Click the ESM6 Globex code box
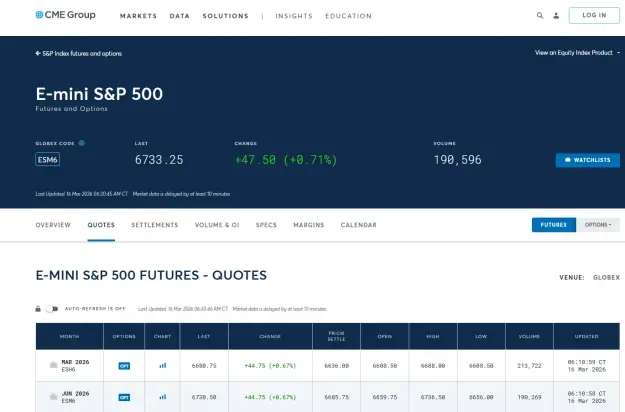 [47, 159]
